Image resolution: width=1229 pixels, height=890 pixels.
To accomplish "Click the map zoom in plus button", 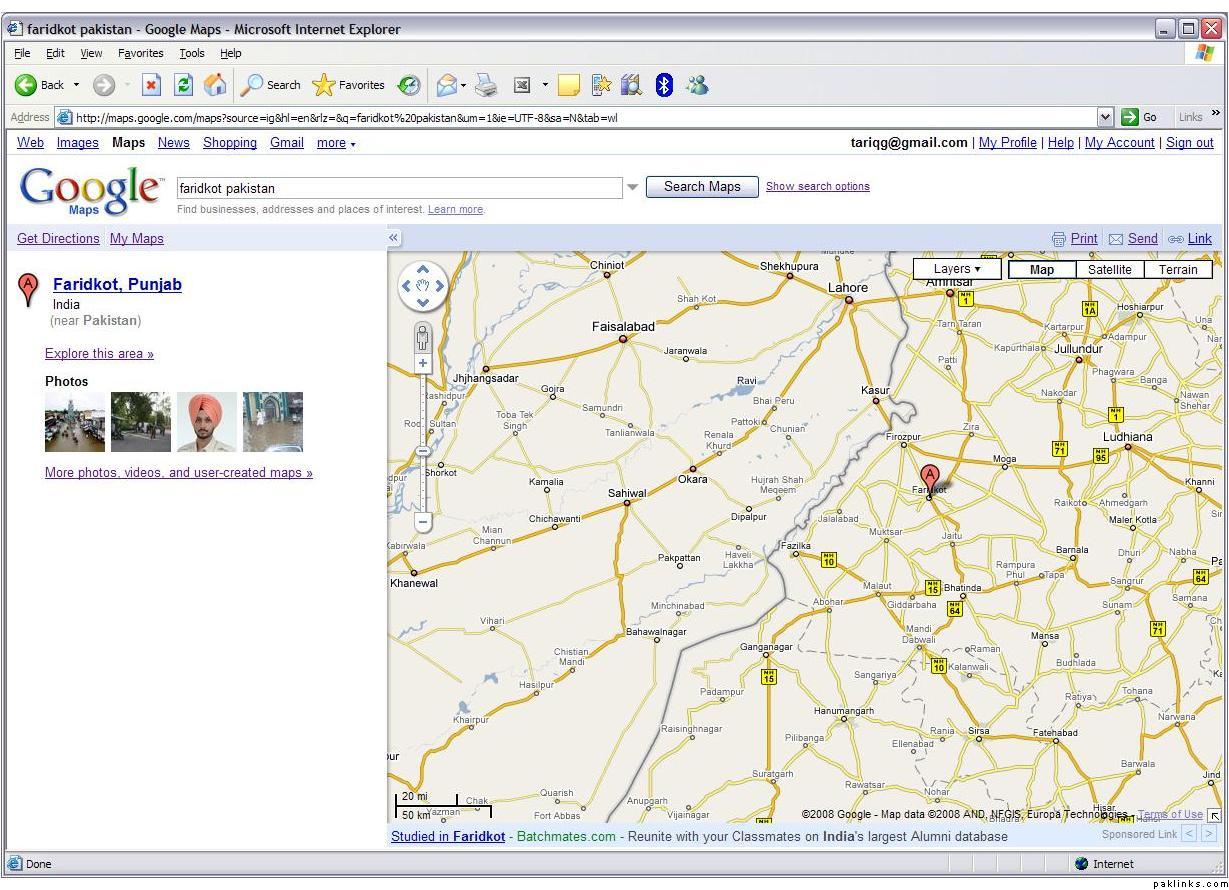I will [x=423, y=364].
